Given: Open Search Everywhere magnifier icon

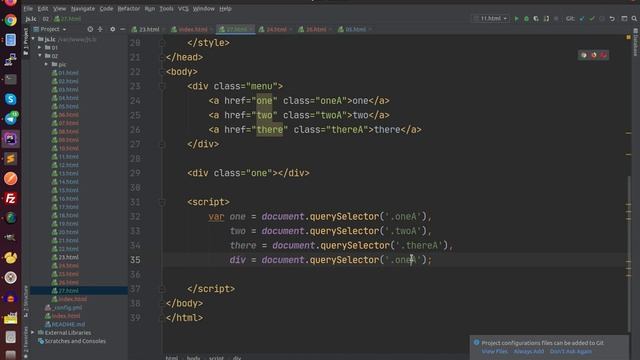Looking at the screenshot, I should 634,19.
